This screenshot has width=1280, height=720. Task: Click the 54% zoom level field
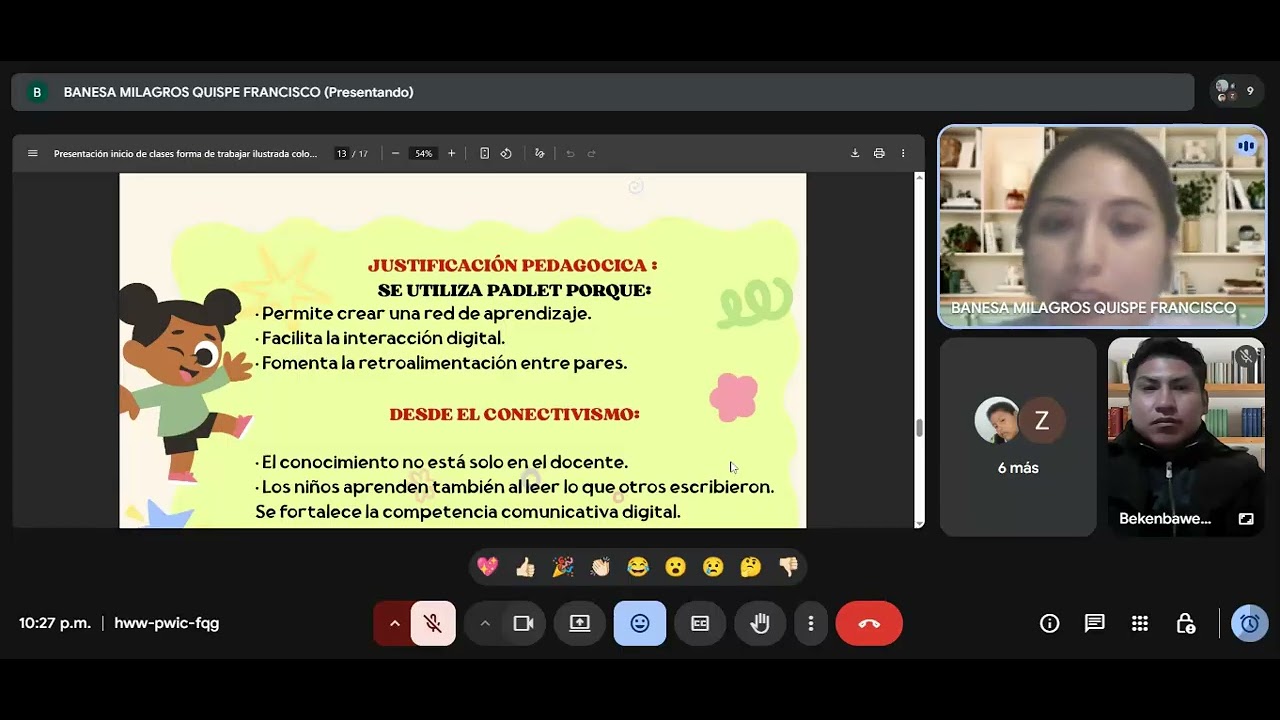tap(424, 153)
